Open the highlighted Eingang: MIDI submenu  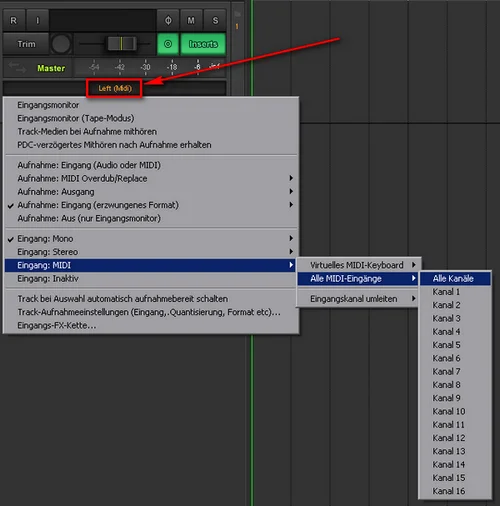[151, 265]
